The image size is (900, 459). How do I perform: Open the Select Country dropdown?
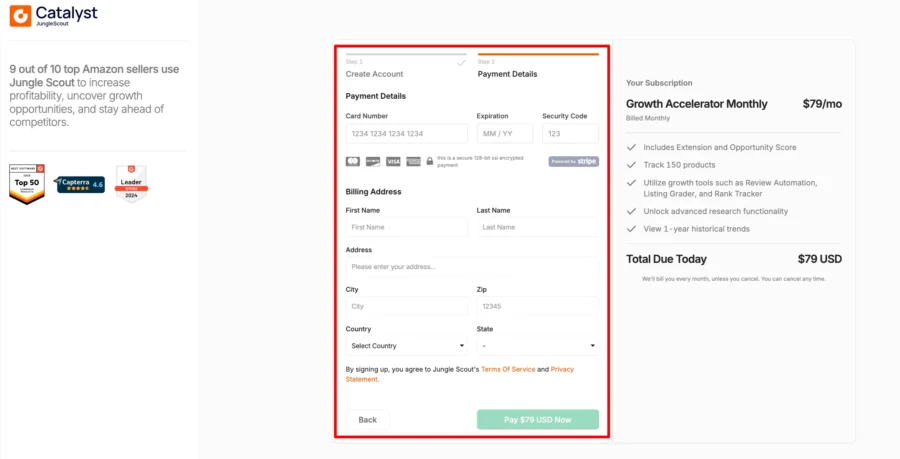[x=406, y=346]
